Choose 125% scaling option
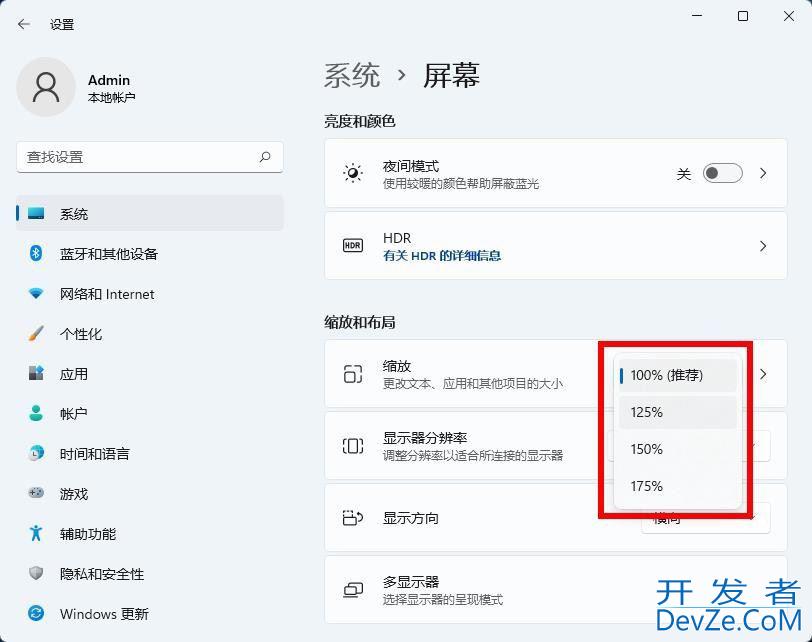Screen dimensions: 812x642 (x=677, y=413)
